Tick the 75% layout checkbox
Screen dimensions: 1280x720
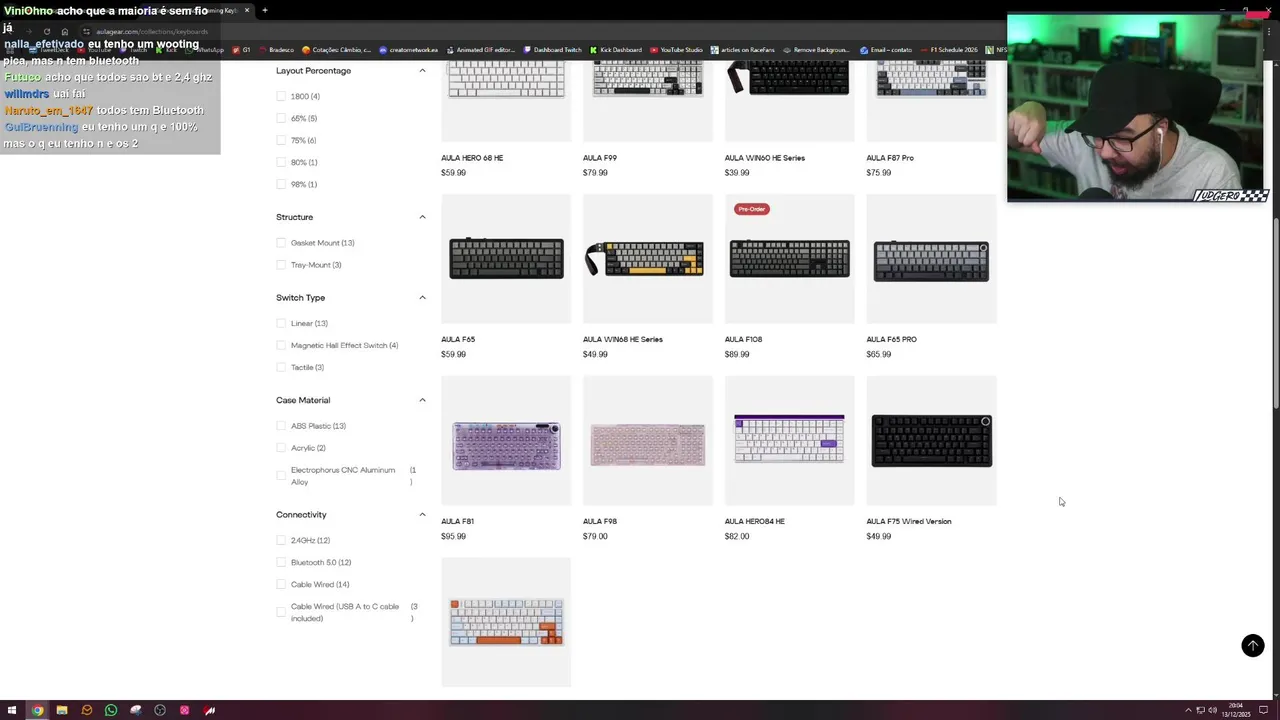[x=281, y=140]
